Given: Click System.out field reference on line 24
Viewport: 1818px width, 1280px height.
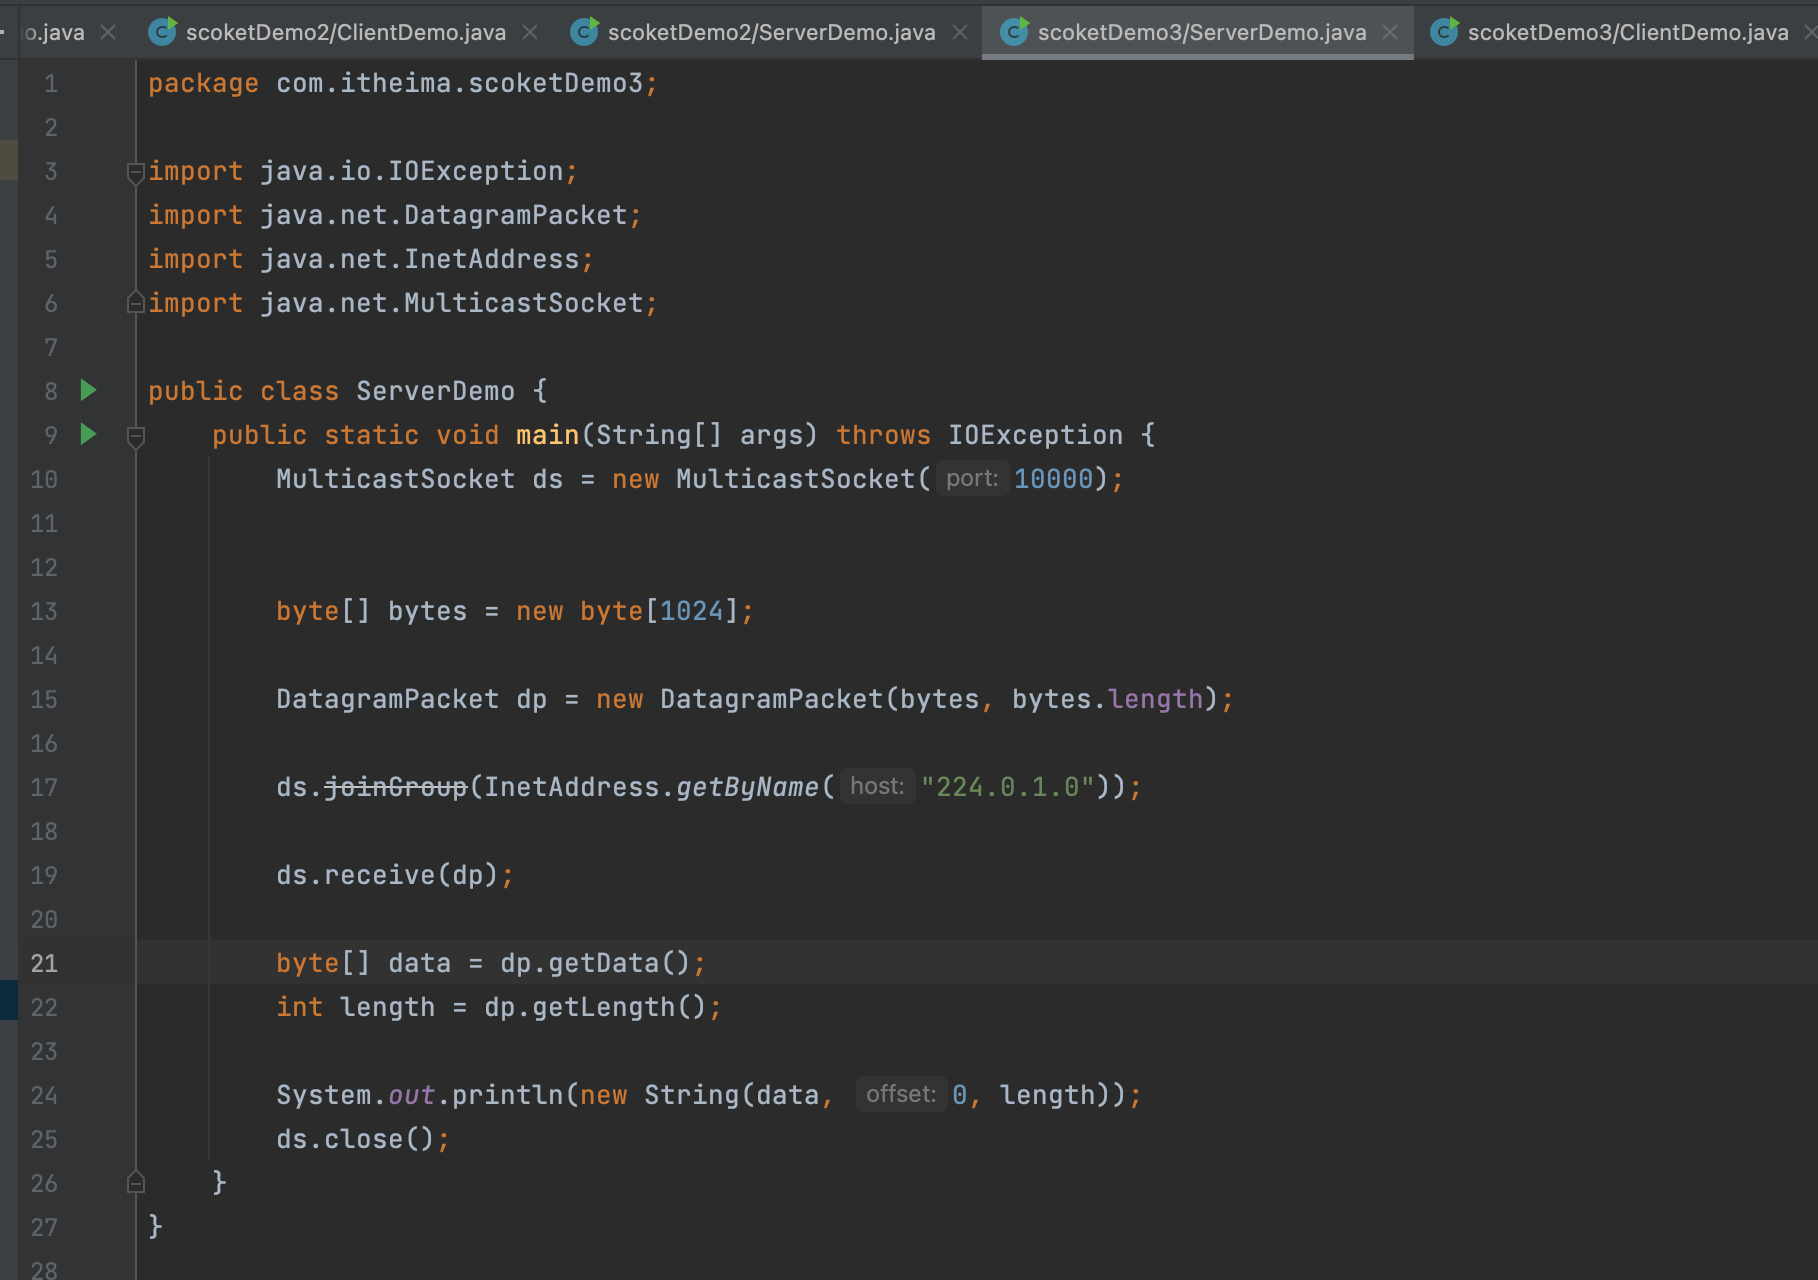Looking at the screenshot, I should point(412,1095).
